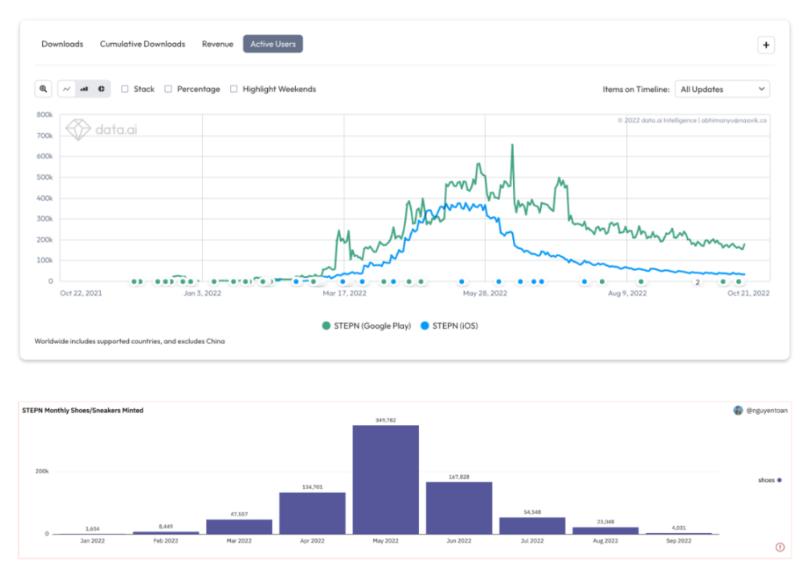Click the @nguyentoan avatar image
Image resolution: width=812 pixels, height=569 pixels.
point(738,411)
